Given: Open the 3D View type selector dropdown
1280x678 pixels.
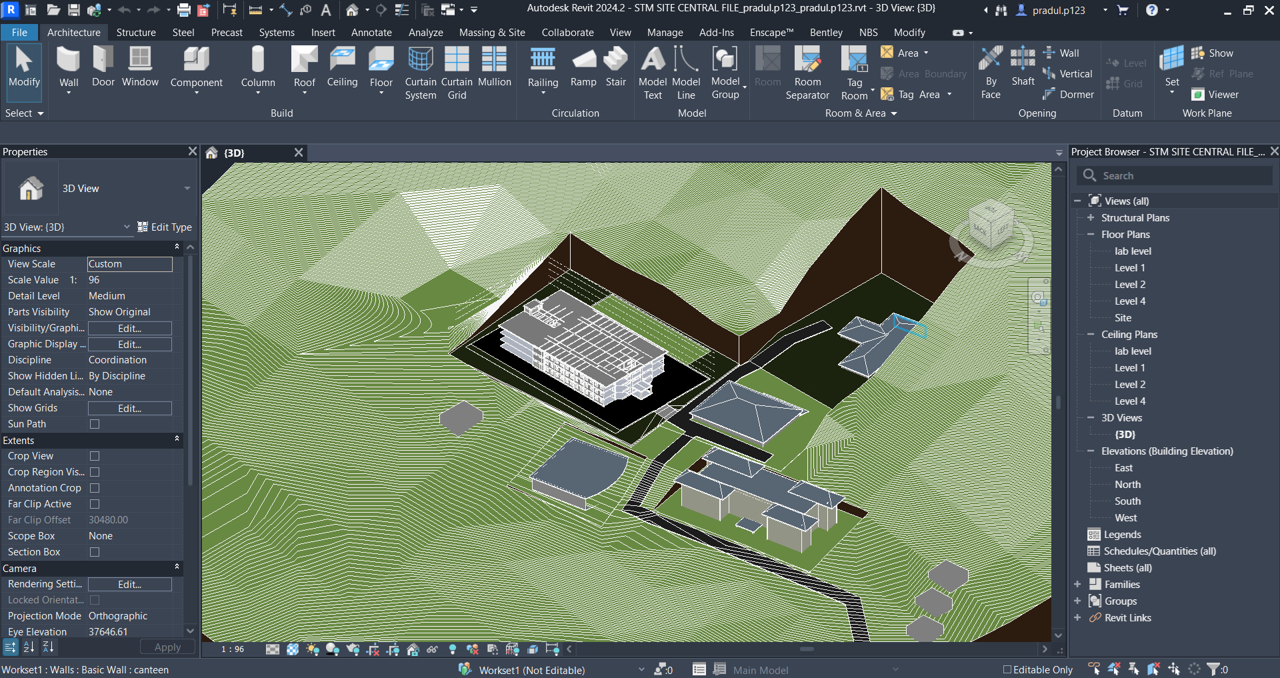Looking at the screenshot, I should click(186, 188).
